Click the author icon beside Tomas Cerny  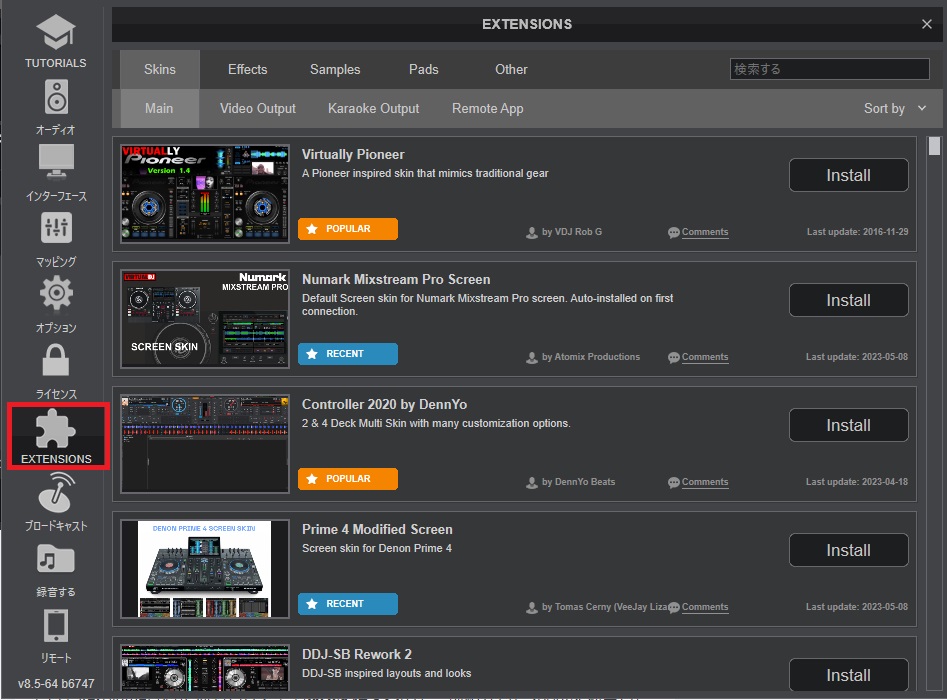(531, 608)
